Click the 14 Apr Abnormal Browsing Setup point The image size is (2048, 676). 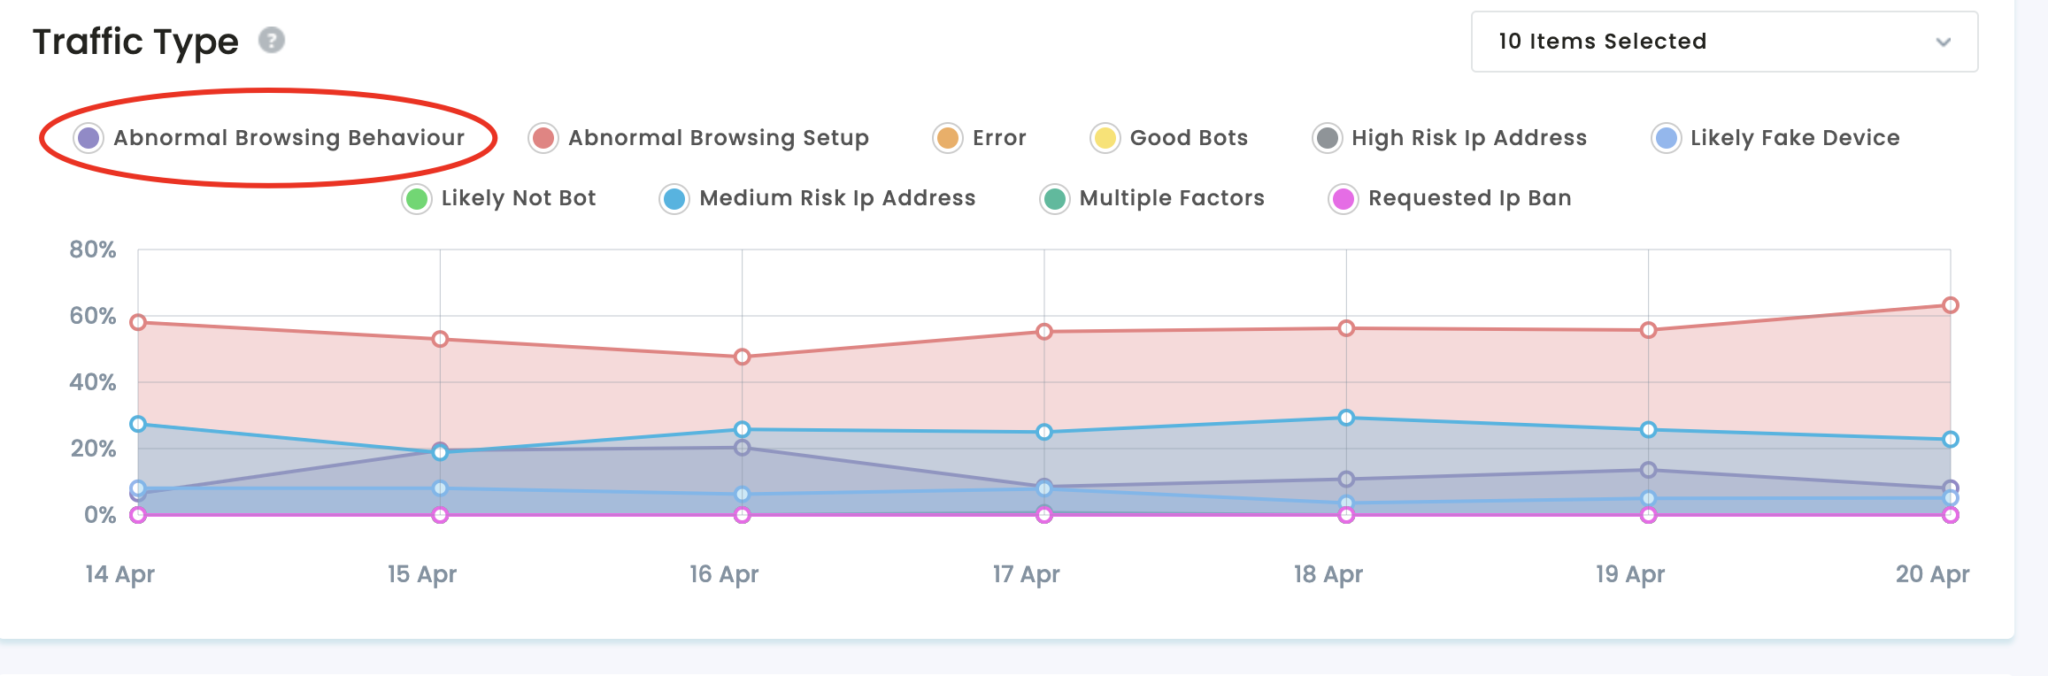[138, 322]
